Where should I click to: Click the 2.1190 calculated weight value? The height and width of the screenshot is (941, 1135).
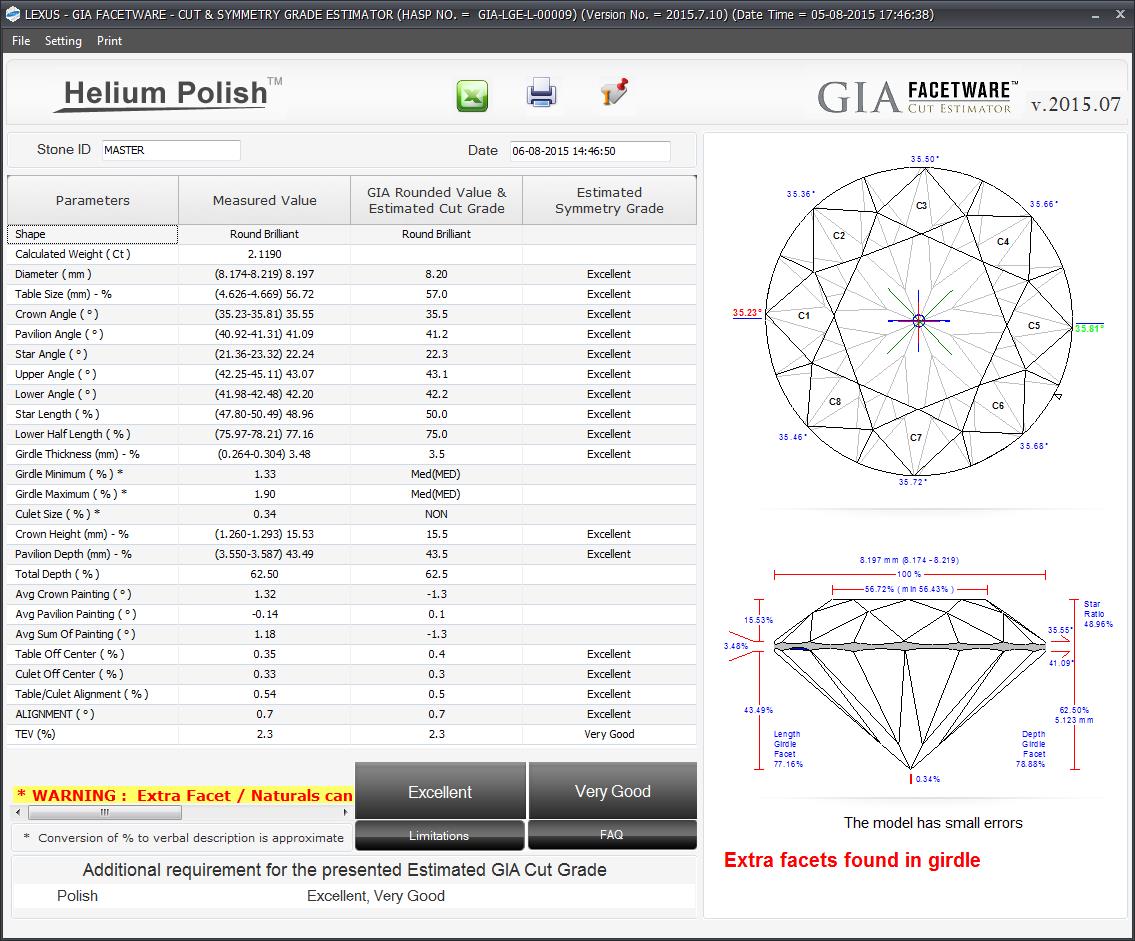264,254
